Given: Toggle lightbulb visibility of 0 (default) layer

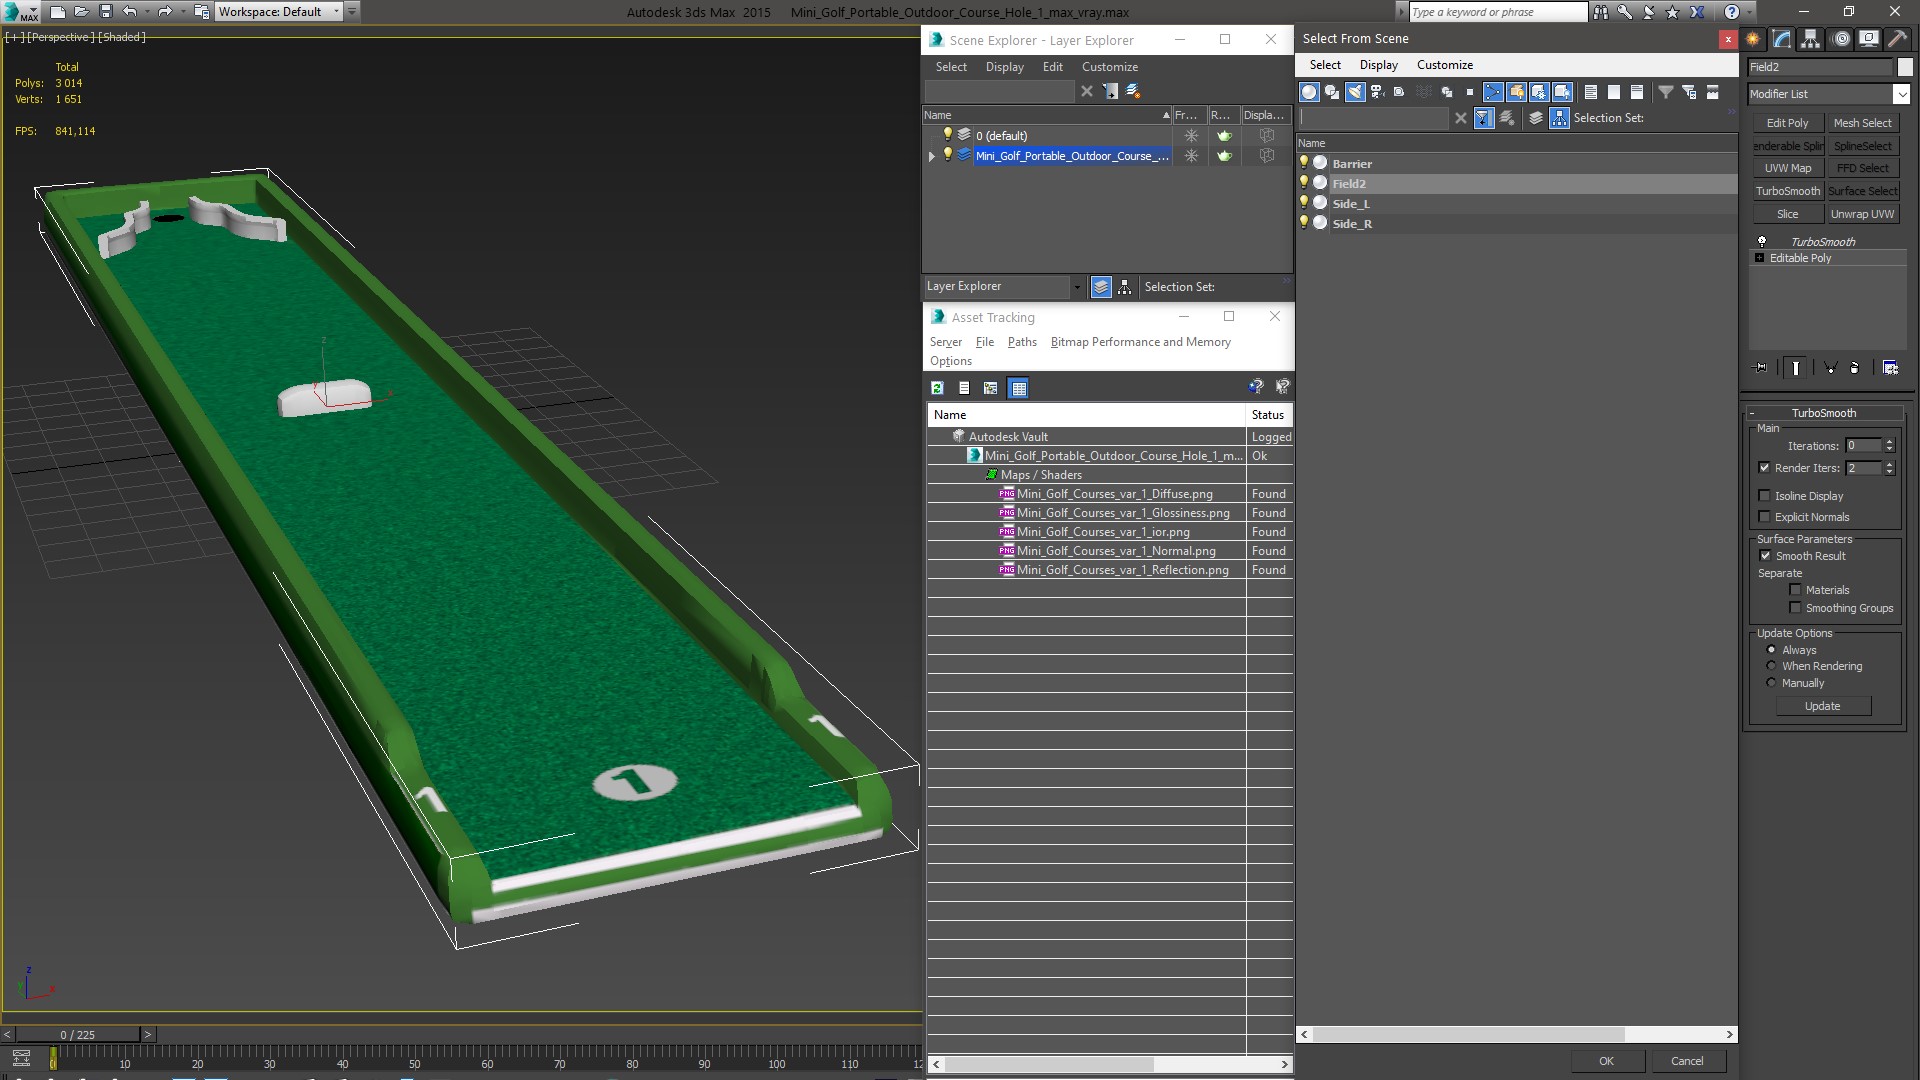Looking at the screenshot, I should click(947, 135).
